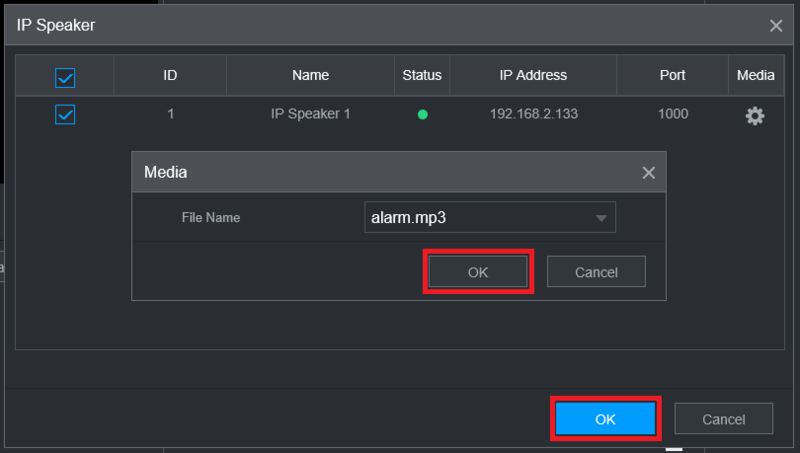The width and height of the screenshot is (800, 453).
Task: Uncheck the IP Speaker 1 row checkbox
Action: (65, 115)
